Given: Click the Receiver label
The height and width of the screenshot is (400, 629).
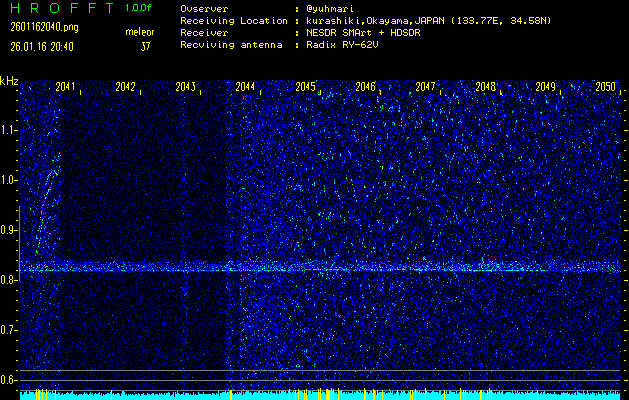Looking at the screenshot, I should [x=204, y=33].
